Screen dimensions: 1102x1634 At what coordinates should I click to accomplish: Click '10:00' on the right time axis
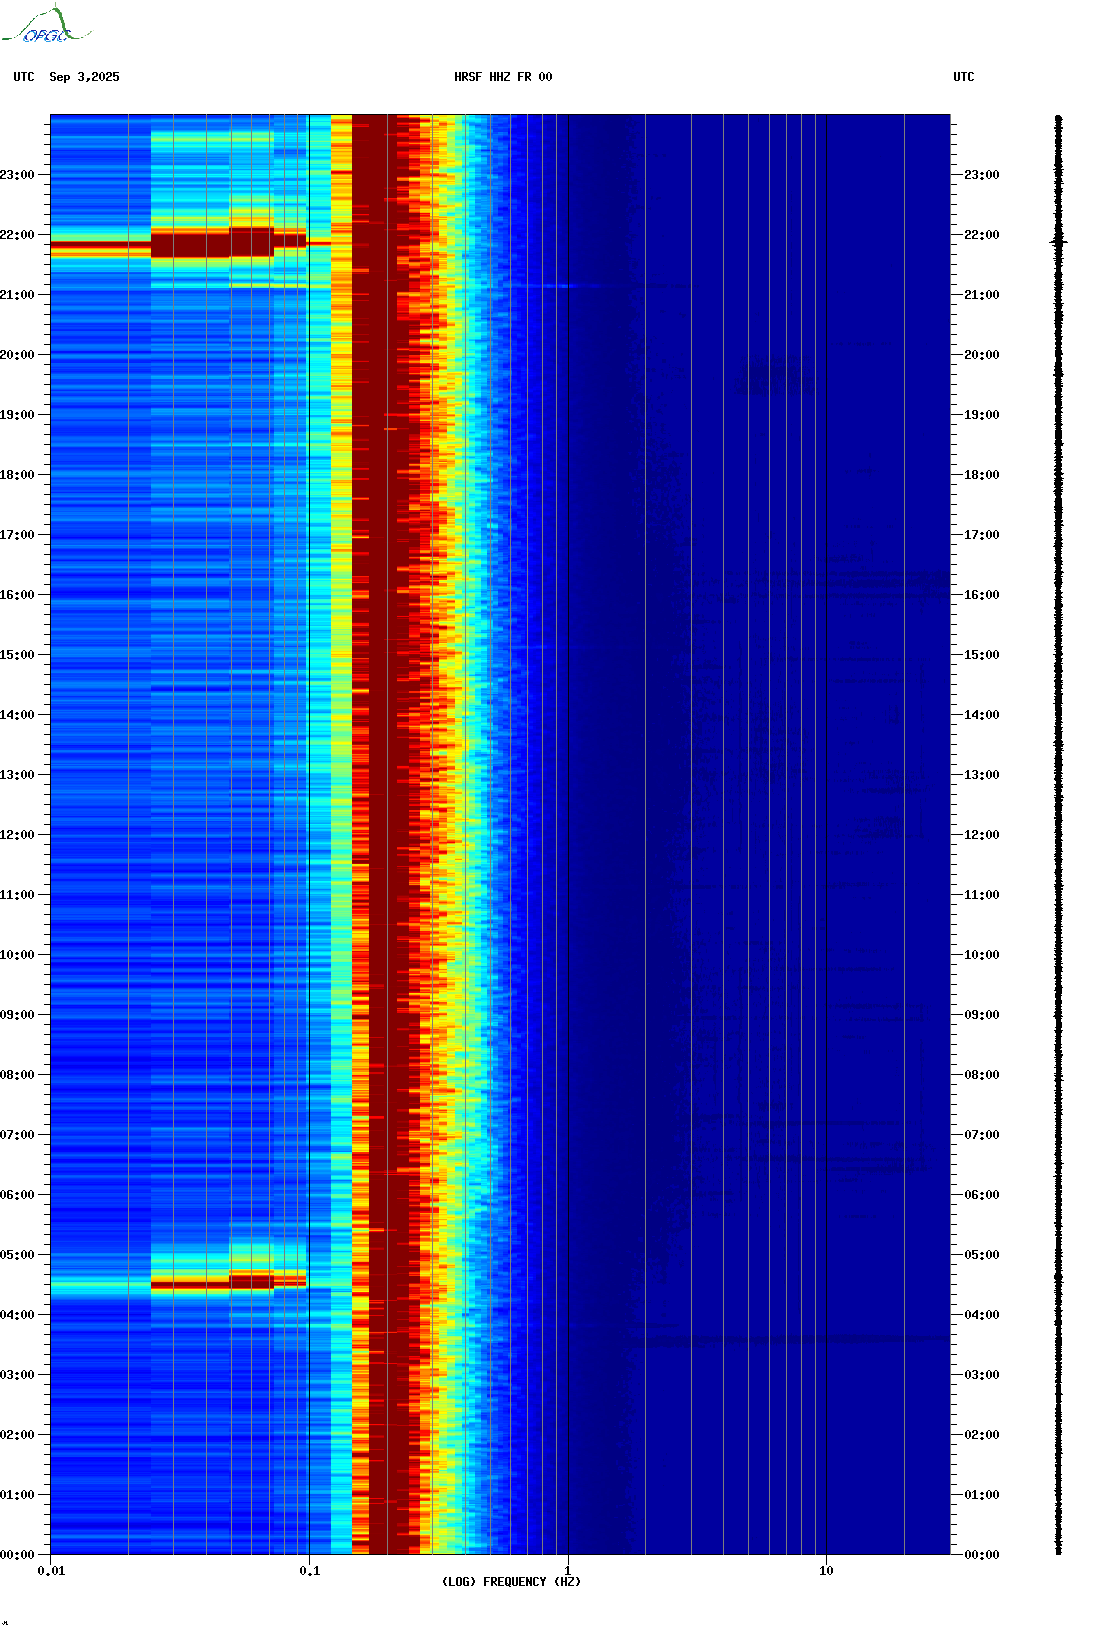[982, 955]
